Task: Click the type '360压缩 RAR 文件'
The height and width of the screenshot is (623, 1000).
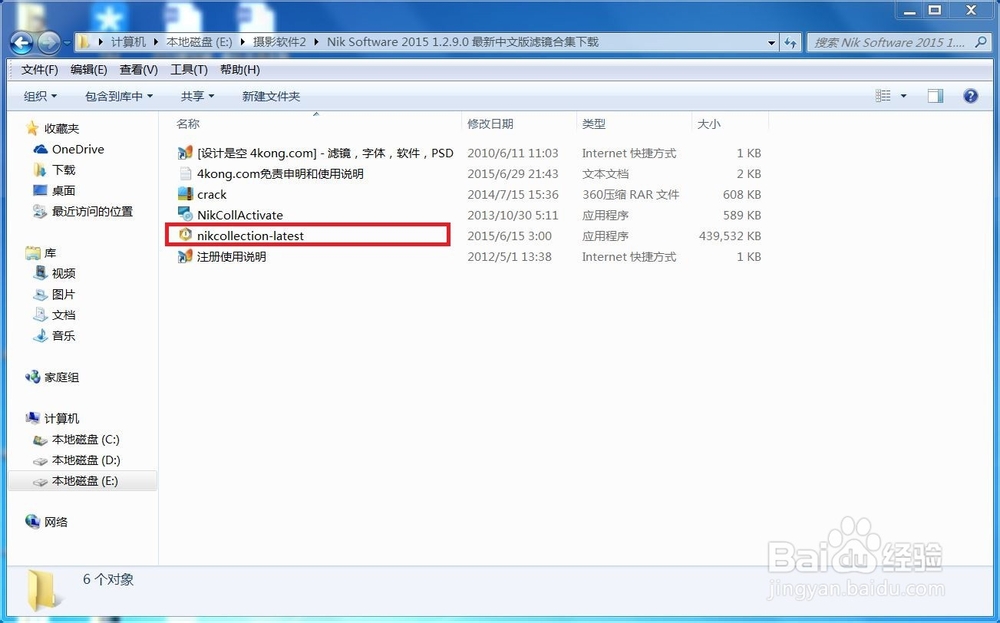Action: point(631,194)
